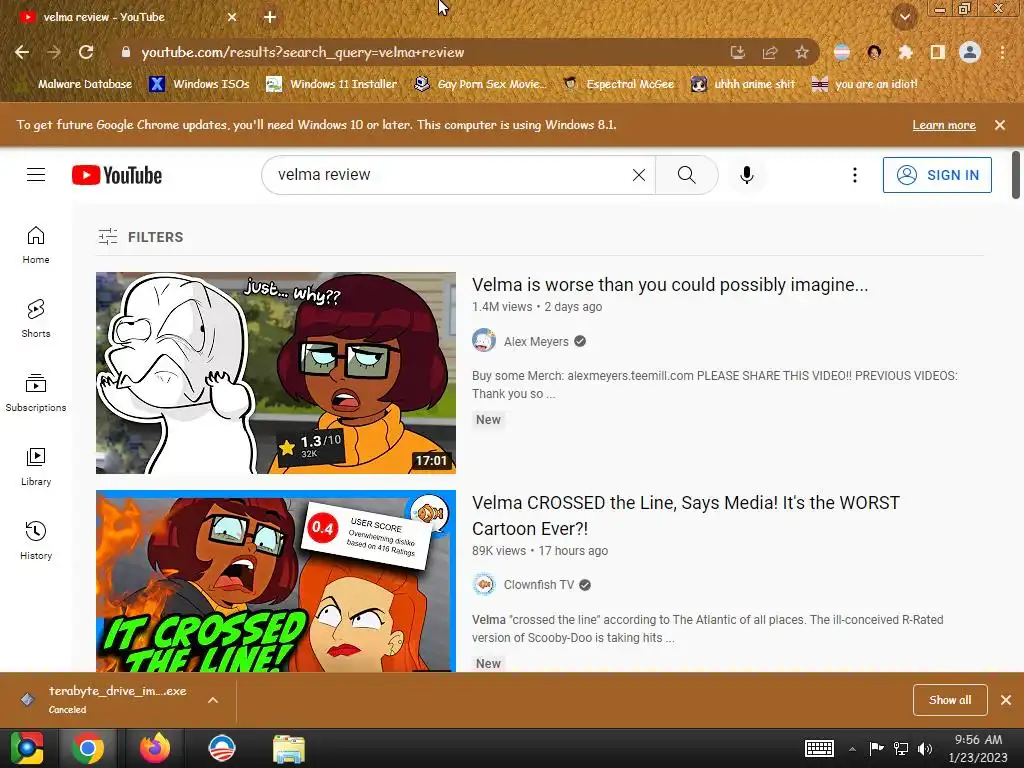This screenshot has height=768, width=1024.
Task: Close the downloads bar
Action: click(x=1006, y=699)
